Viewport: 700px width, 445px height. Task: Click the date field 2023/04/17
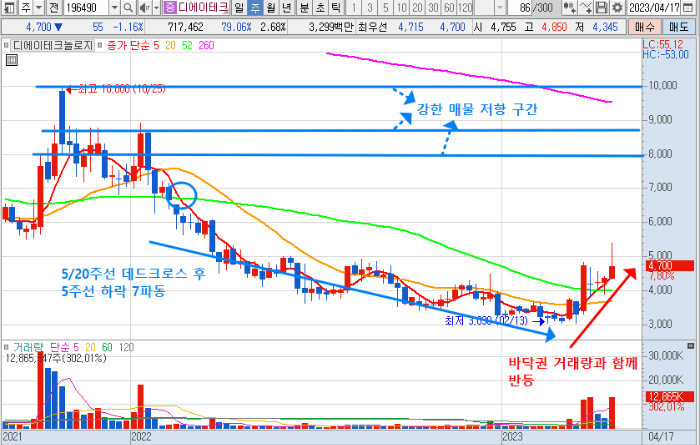tap(654, 7)
